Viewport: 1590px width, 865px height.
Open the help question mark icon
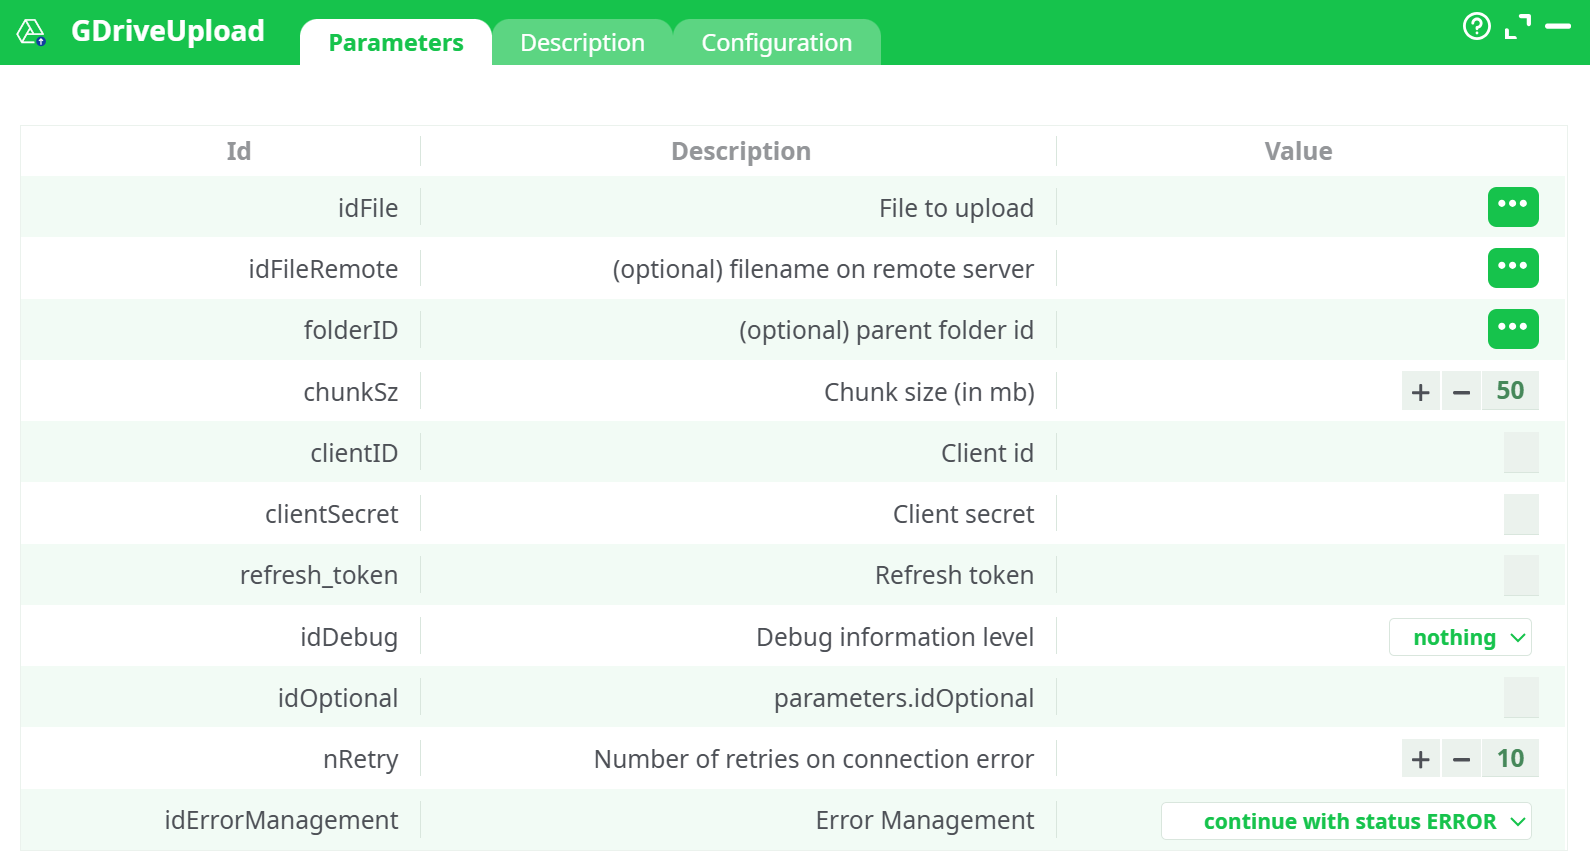pyautogui.click(x=1476, y=26)
